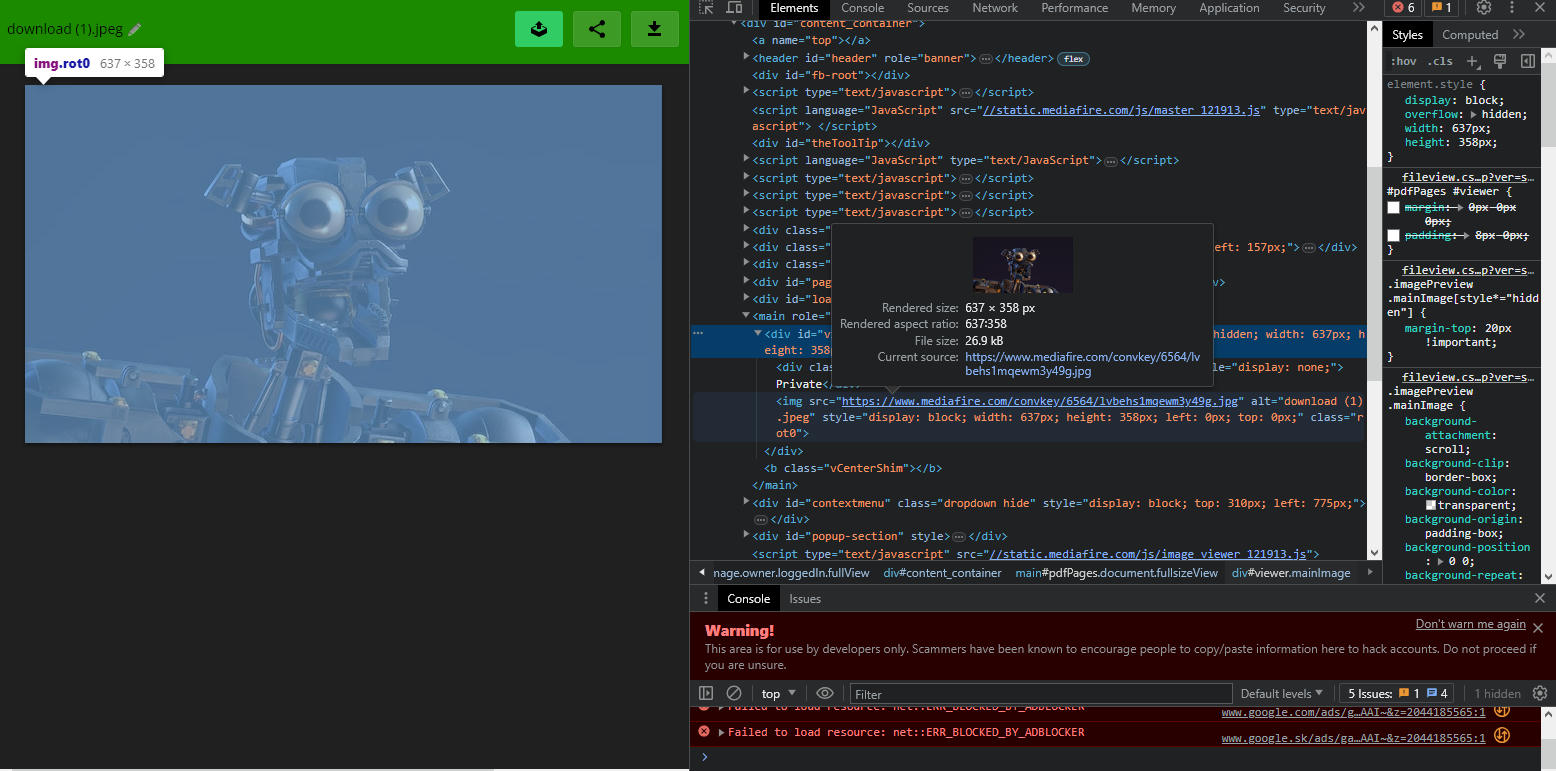
Task: Collapse the main role node
Action: click(x=746, y=315)
